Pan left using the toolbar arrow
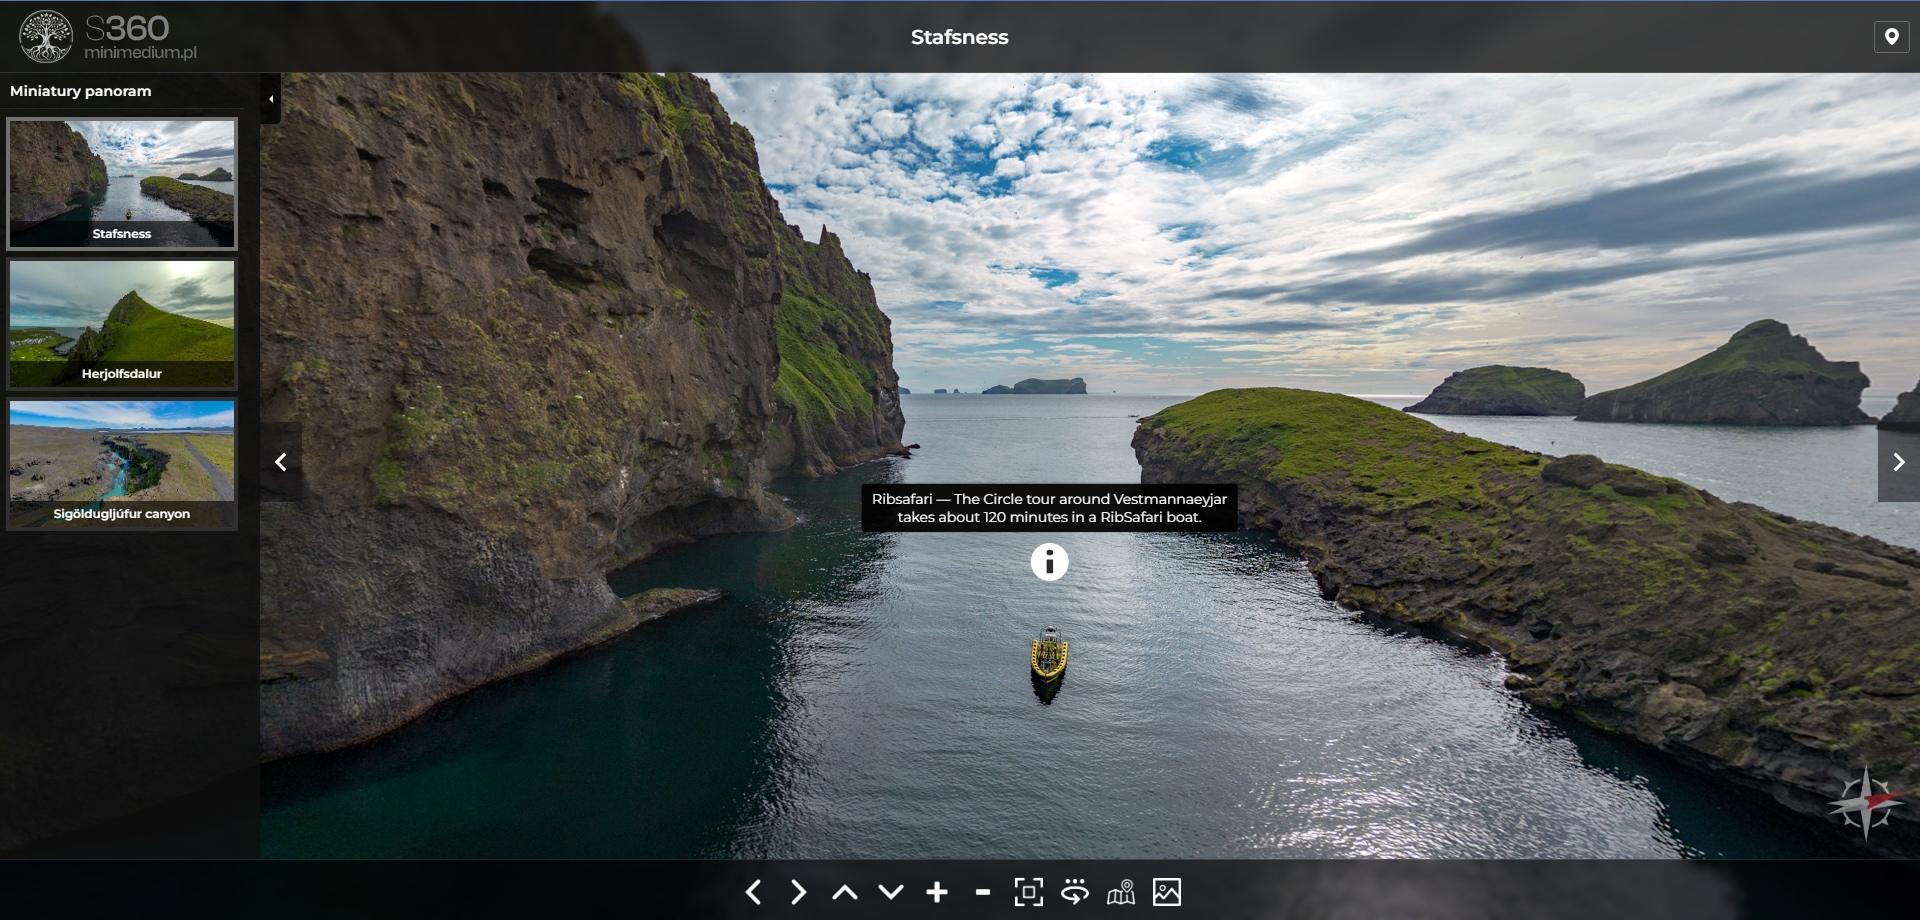 754,892
